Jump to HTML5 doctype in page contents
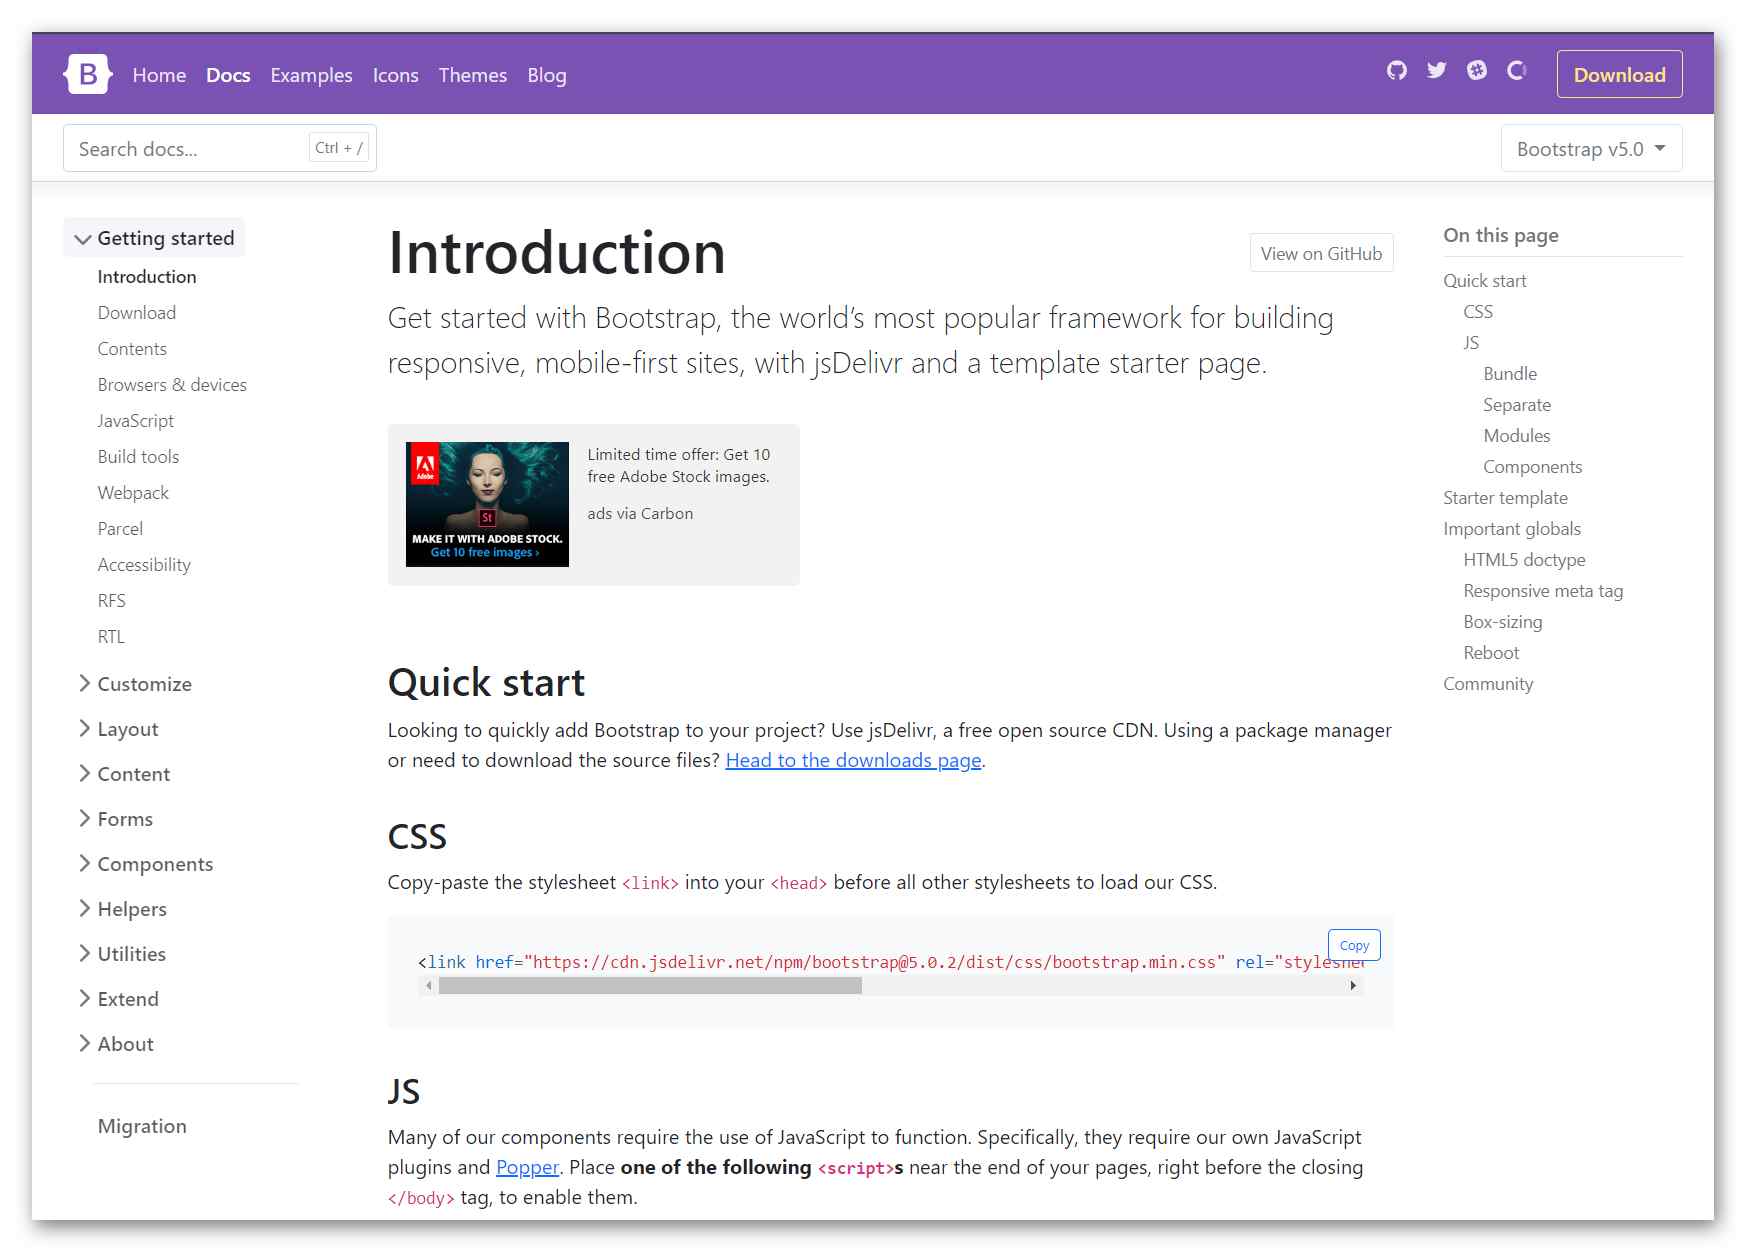The height and width of the screenshot is (1252, 1746). click(1524, 559)
